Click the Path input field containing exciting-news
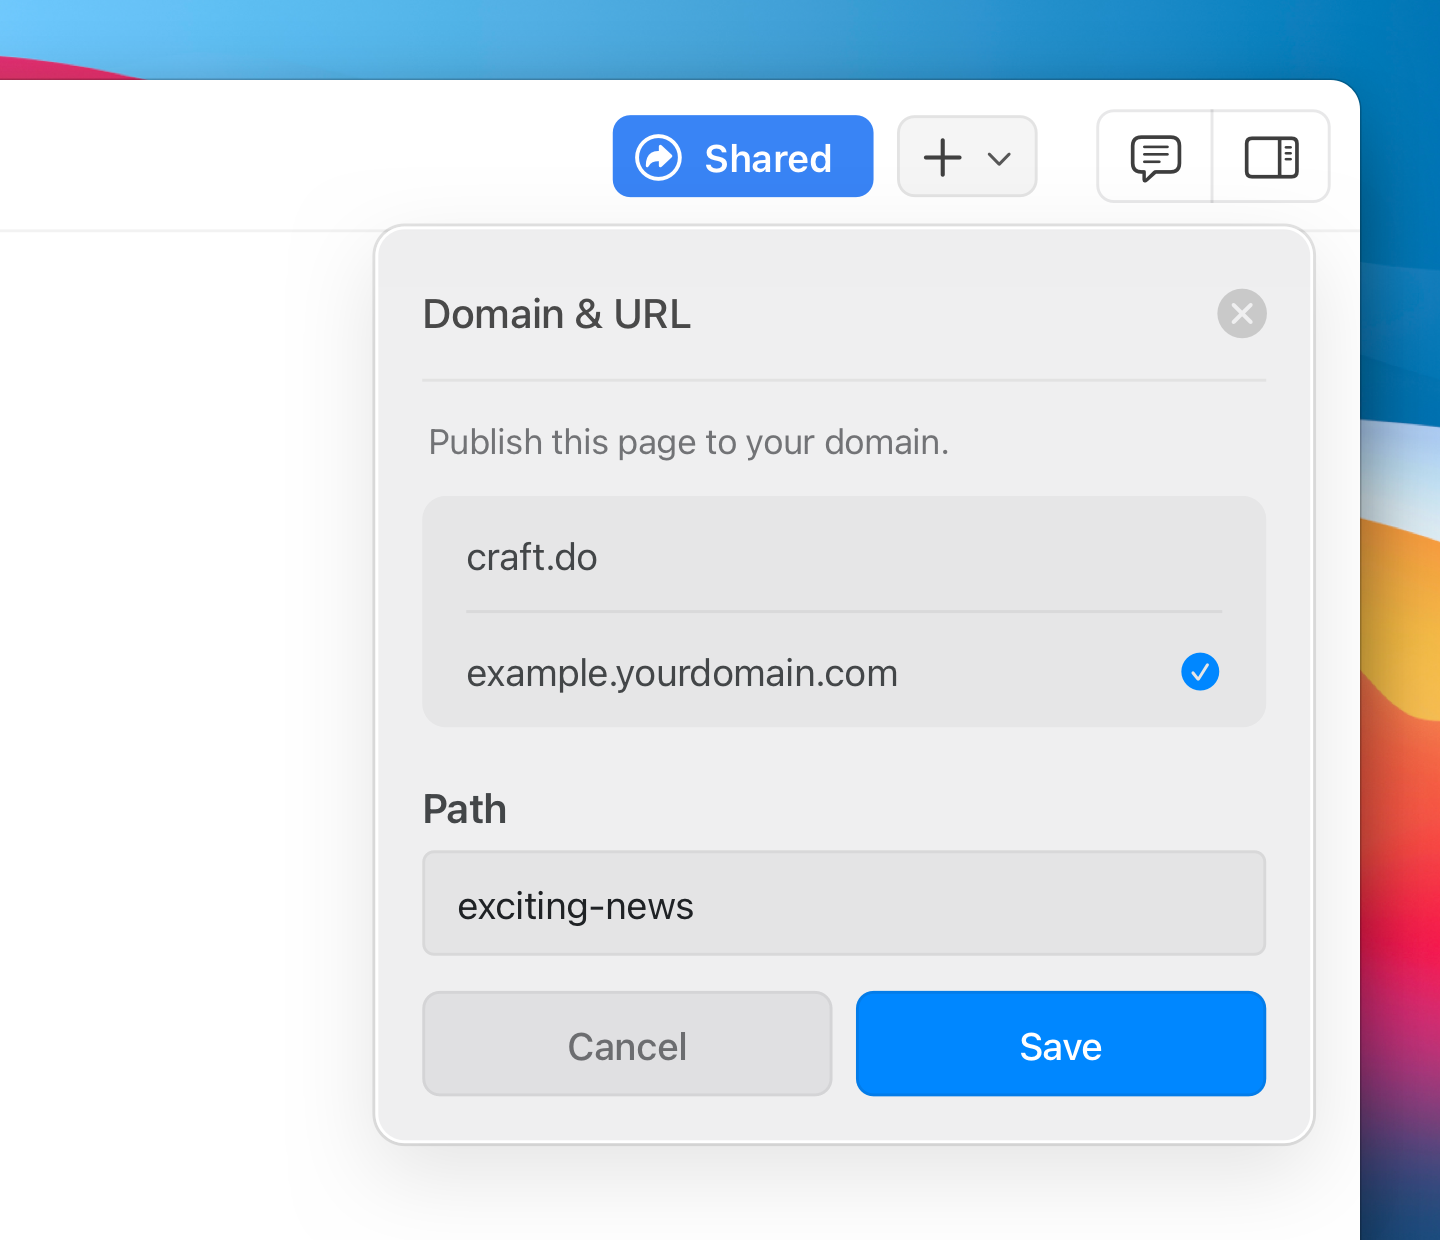The image size is (1440, 1240). pos(844,904)
